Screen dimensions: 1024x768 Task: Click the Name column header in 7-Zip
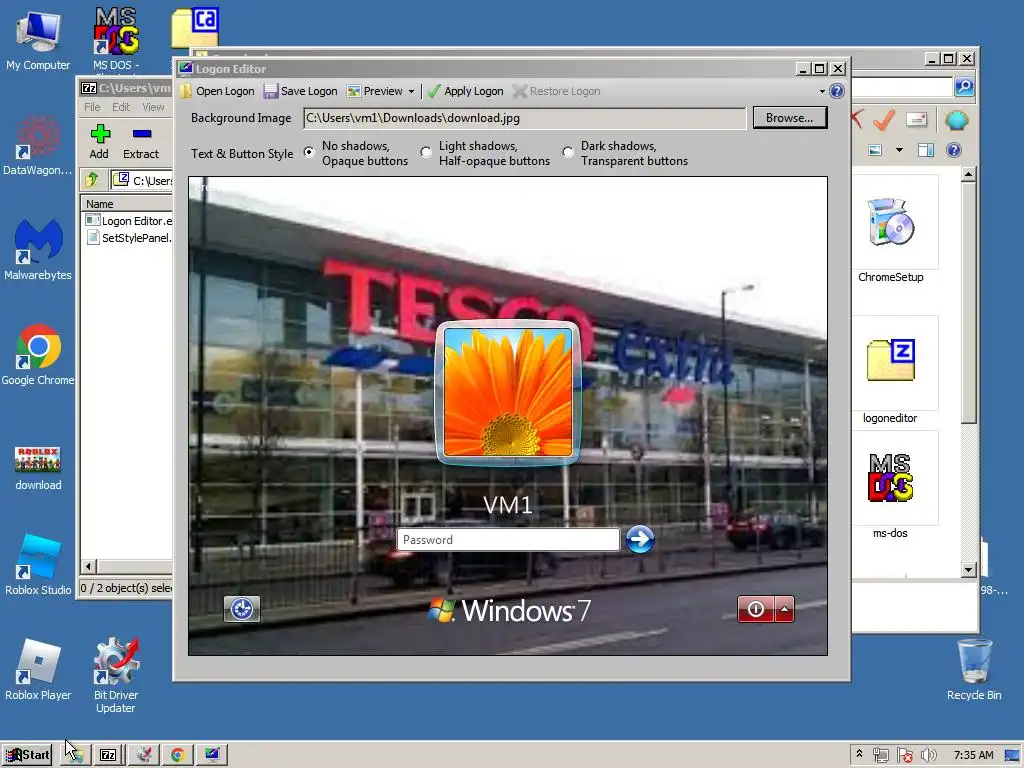127,204
